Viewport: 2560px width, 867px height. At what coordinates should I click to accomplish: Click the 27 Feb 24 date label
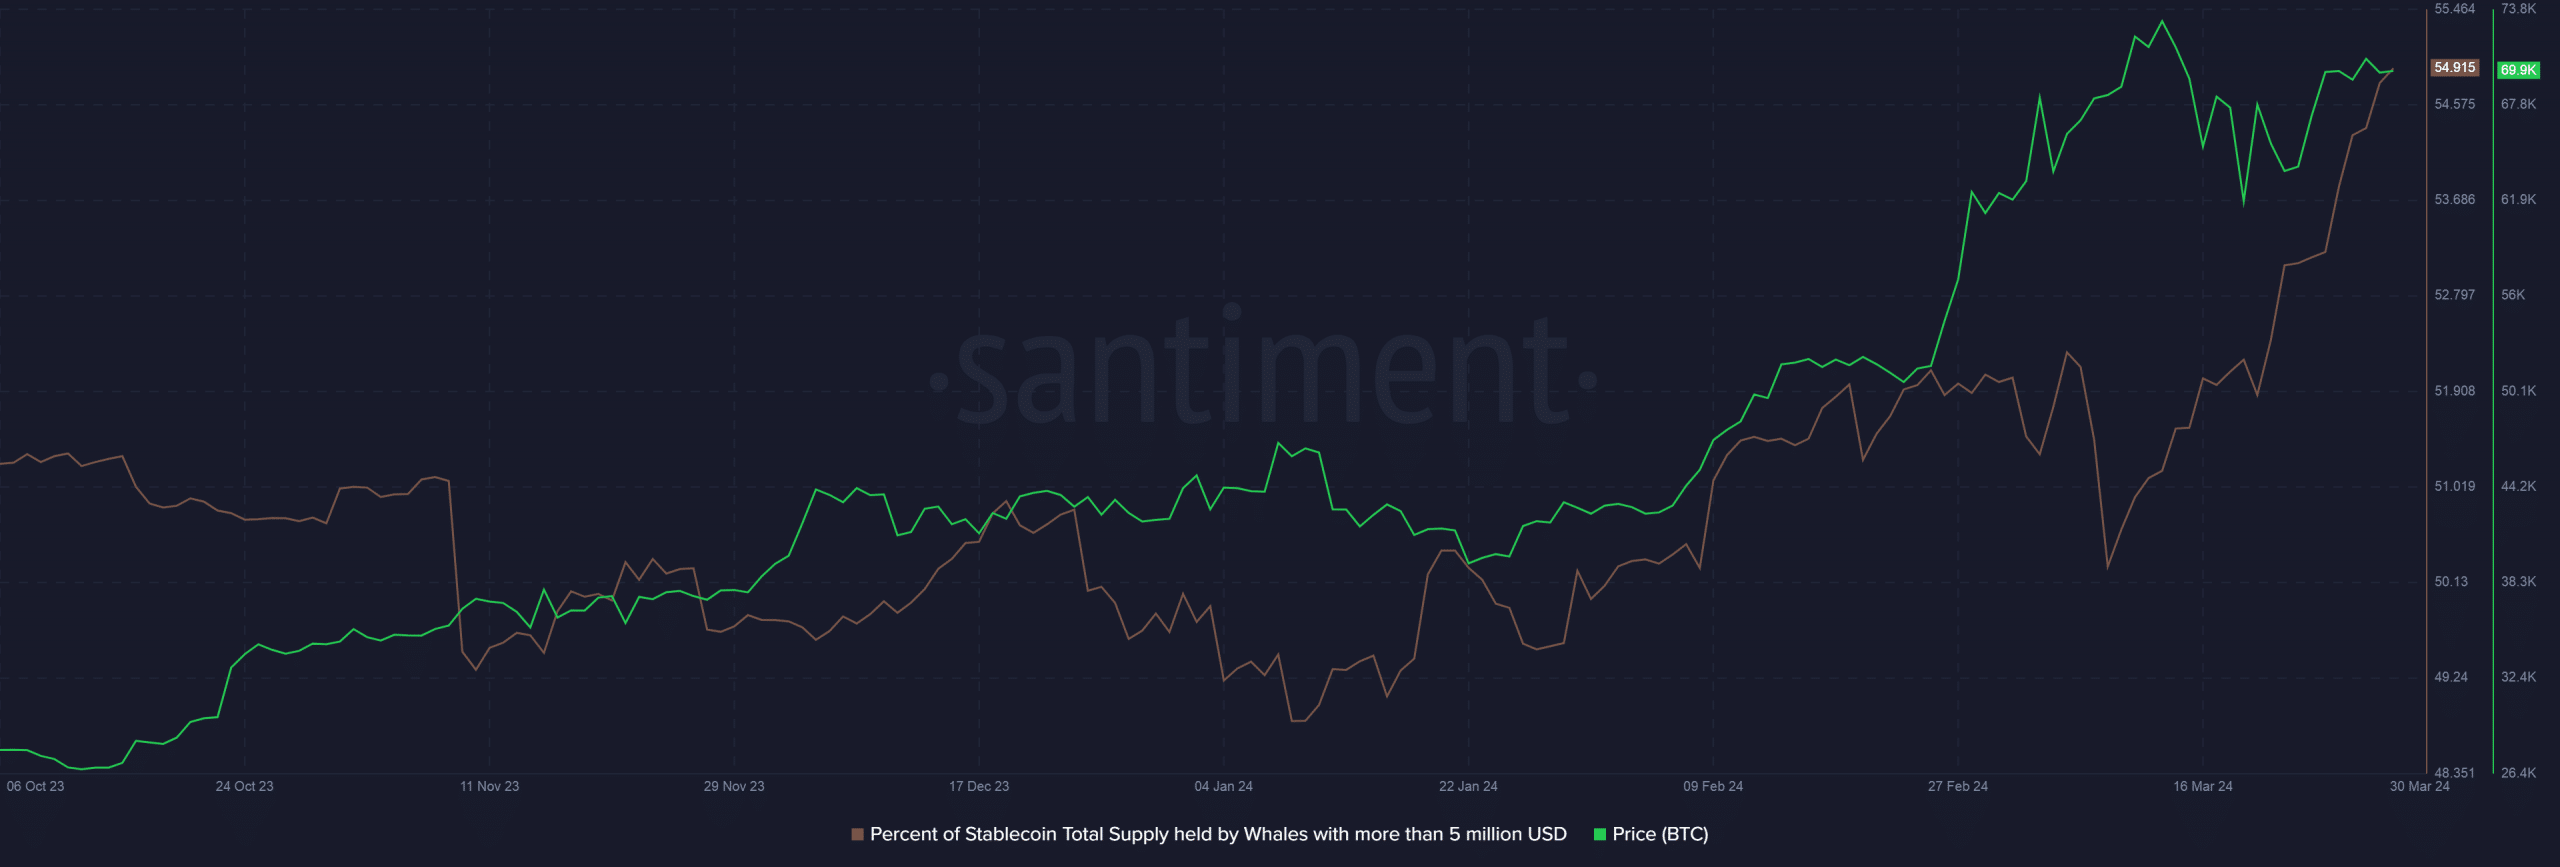(1958, 786)
